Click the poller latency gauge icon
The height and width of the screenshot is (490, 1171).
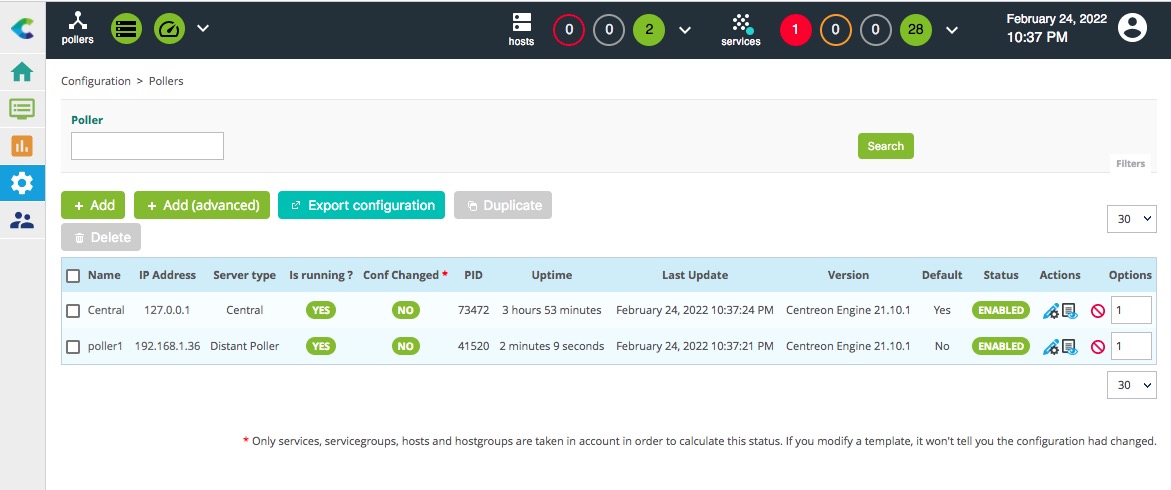pos(169,28)
